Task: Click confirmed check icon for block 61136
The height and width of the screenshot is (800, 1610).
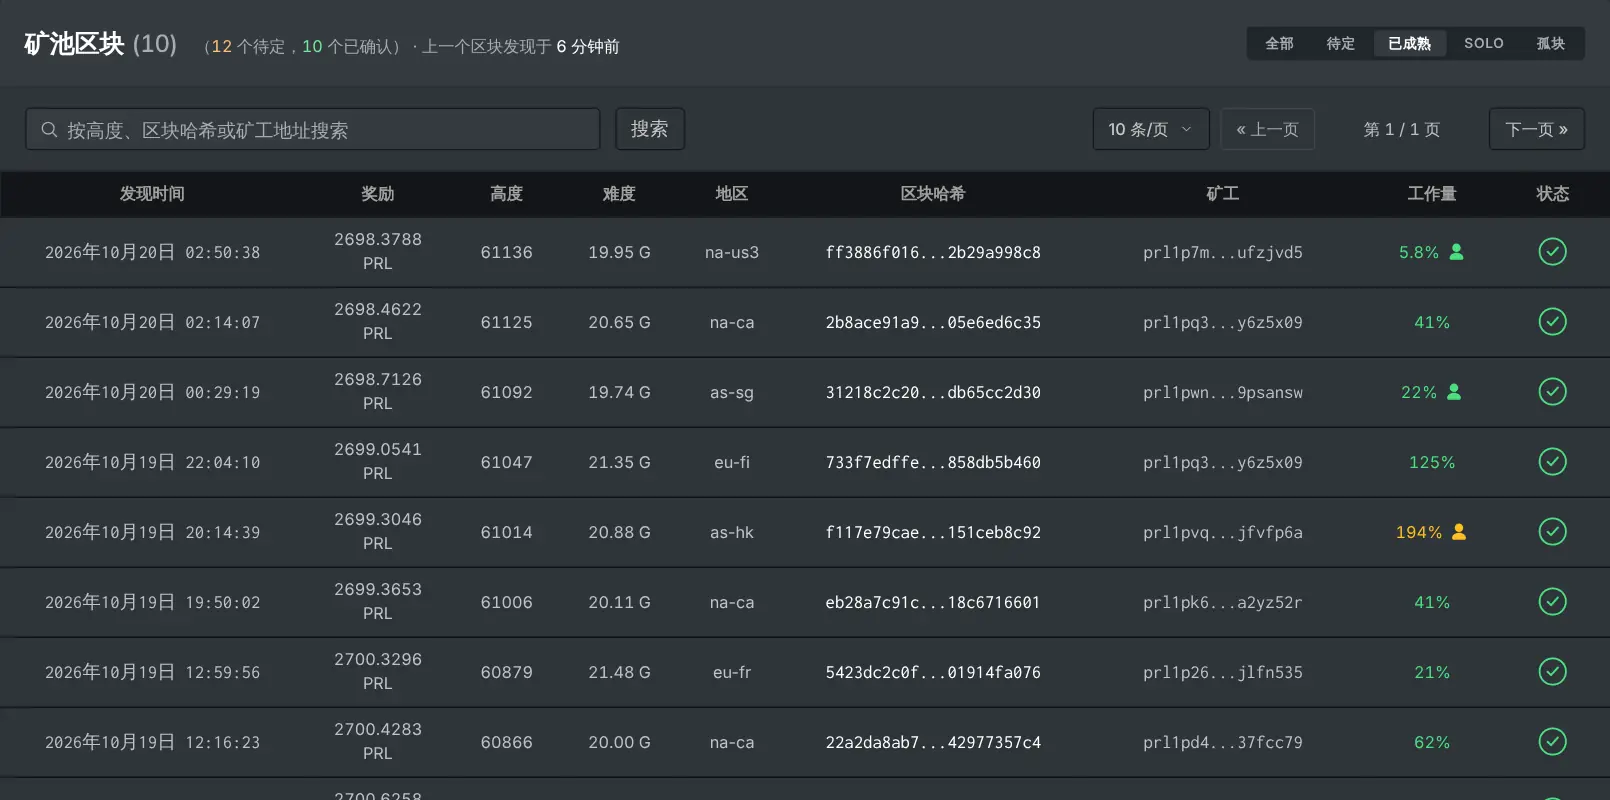Action: 1552,252
